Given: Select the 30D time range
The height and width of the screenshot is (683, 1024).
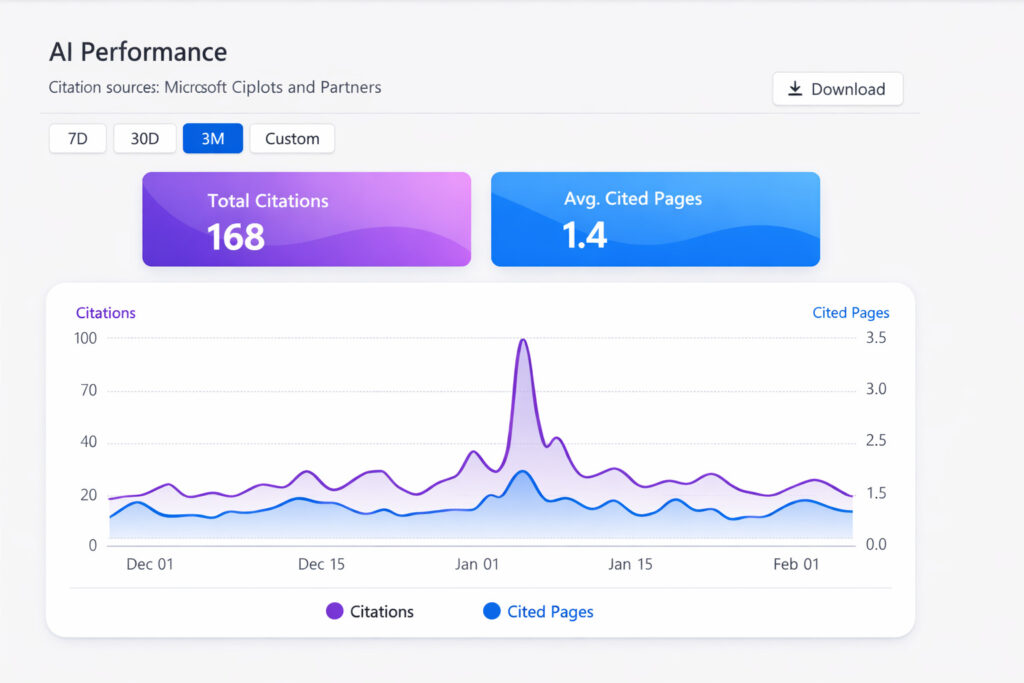Looking at the screenshot, I should click(x=145, y=138).
